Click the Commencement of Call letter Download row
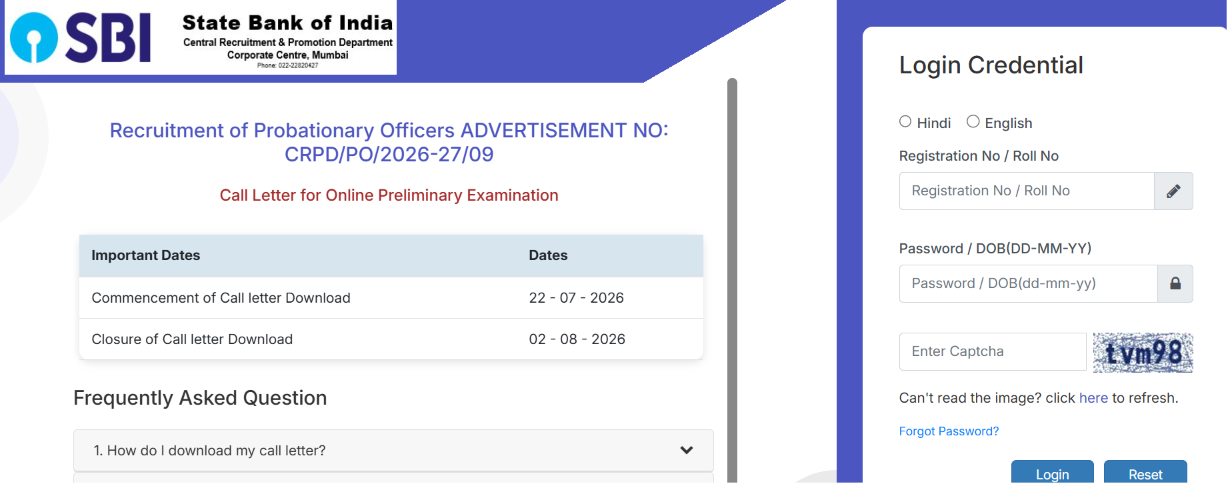Image resolution: width=1227 pixels, height=483 pixels. coord(391,298)
